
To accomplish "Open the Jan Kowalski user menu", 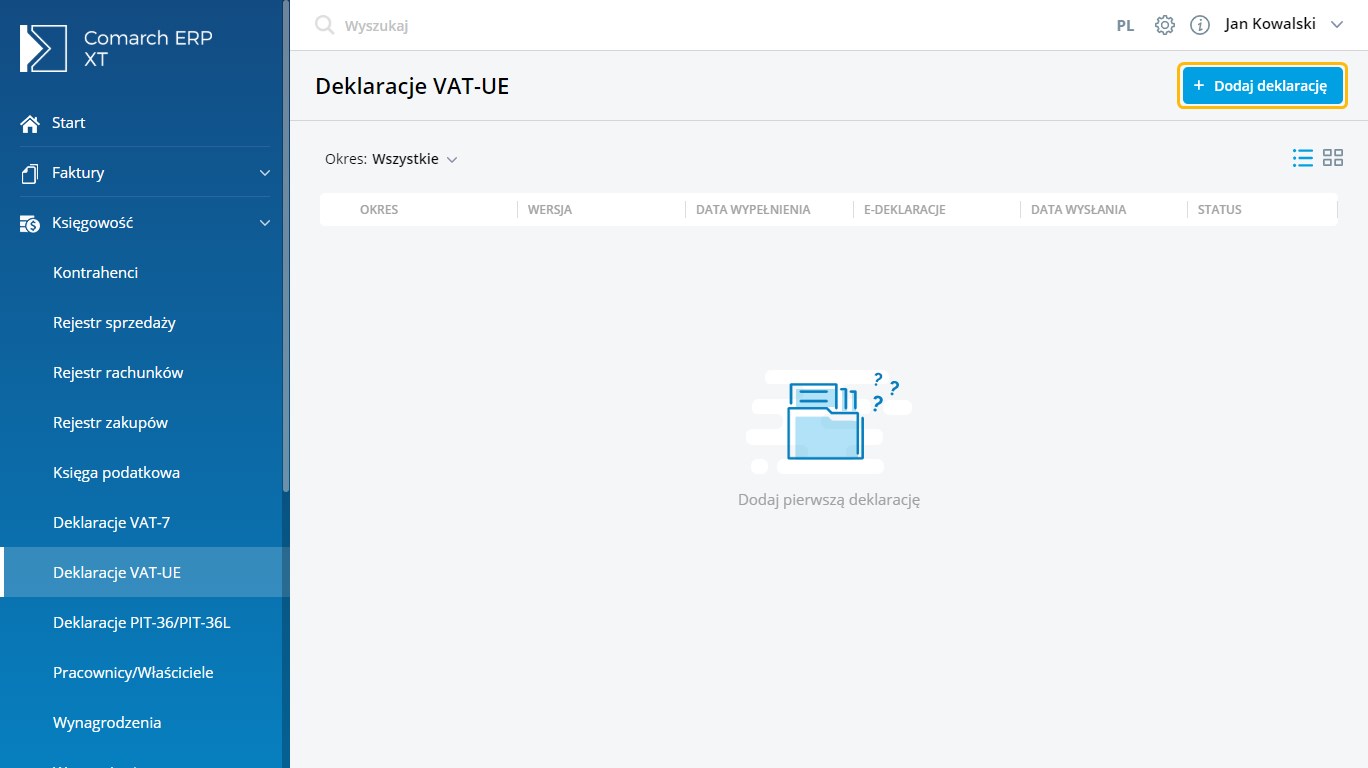I will (x=1283, y=25).
